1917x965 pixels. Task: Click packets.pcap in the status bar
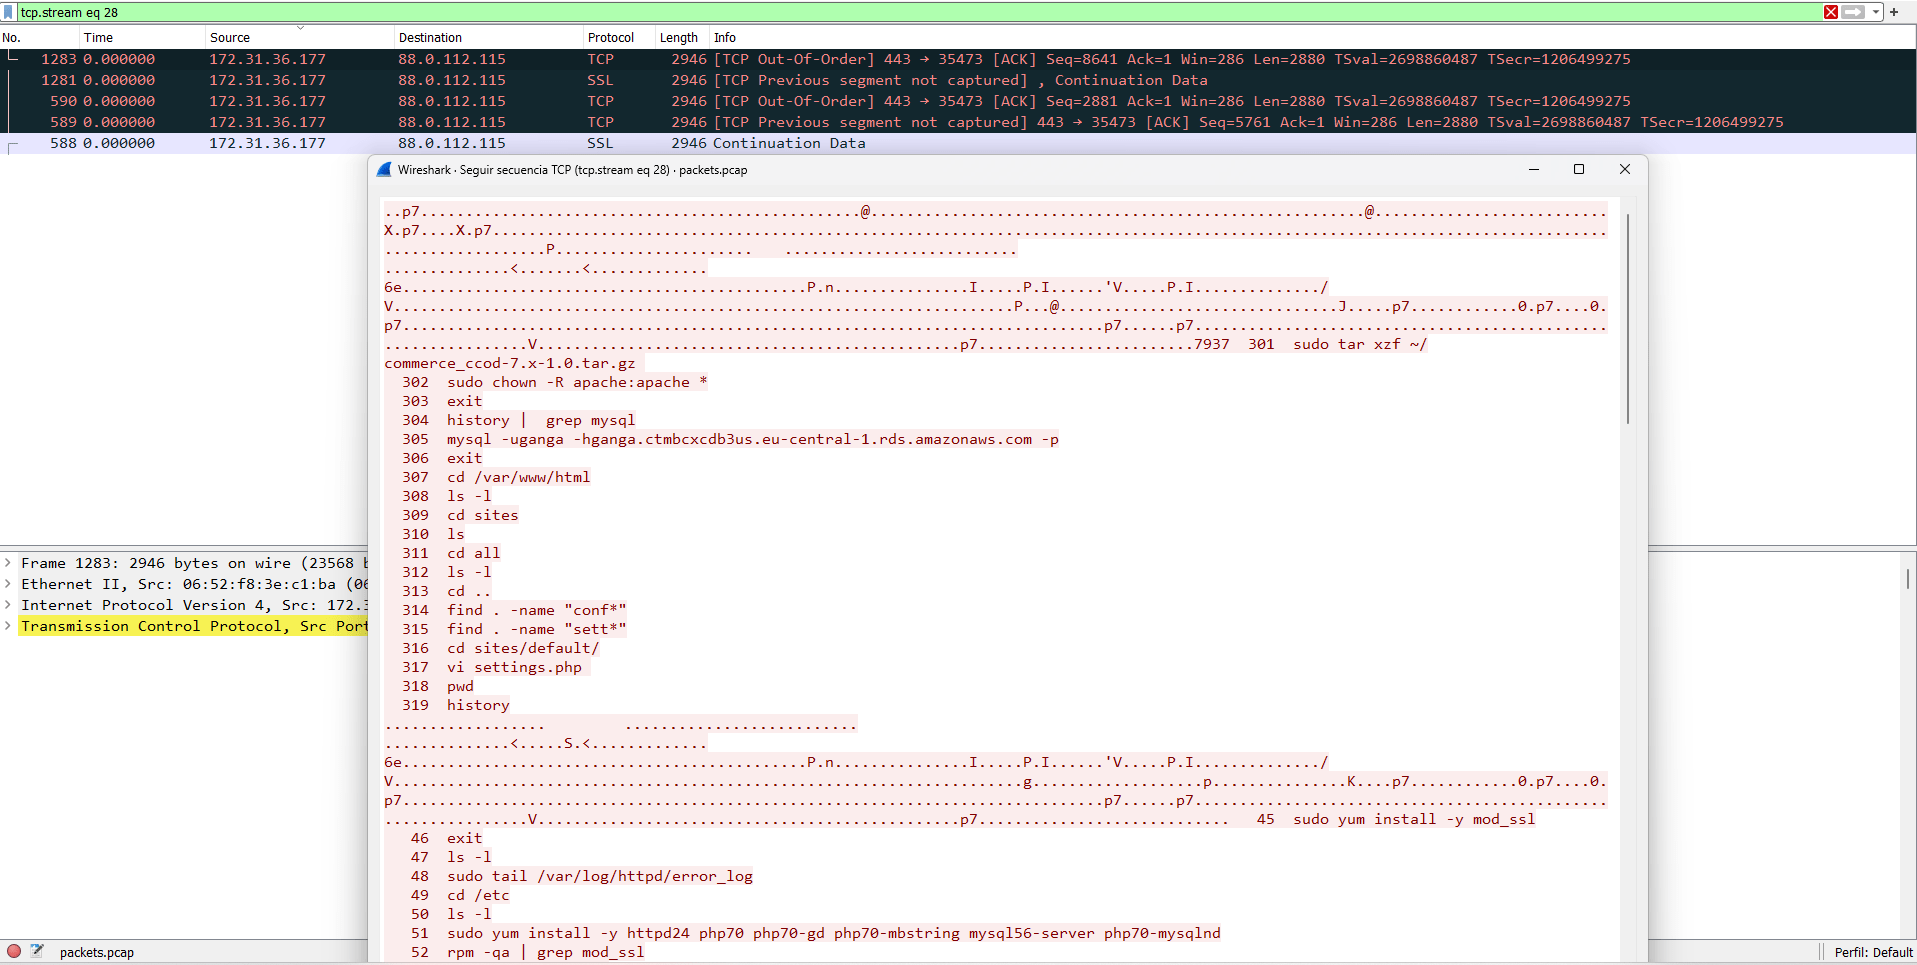[x=96, y=952]
